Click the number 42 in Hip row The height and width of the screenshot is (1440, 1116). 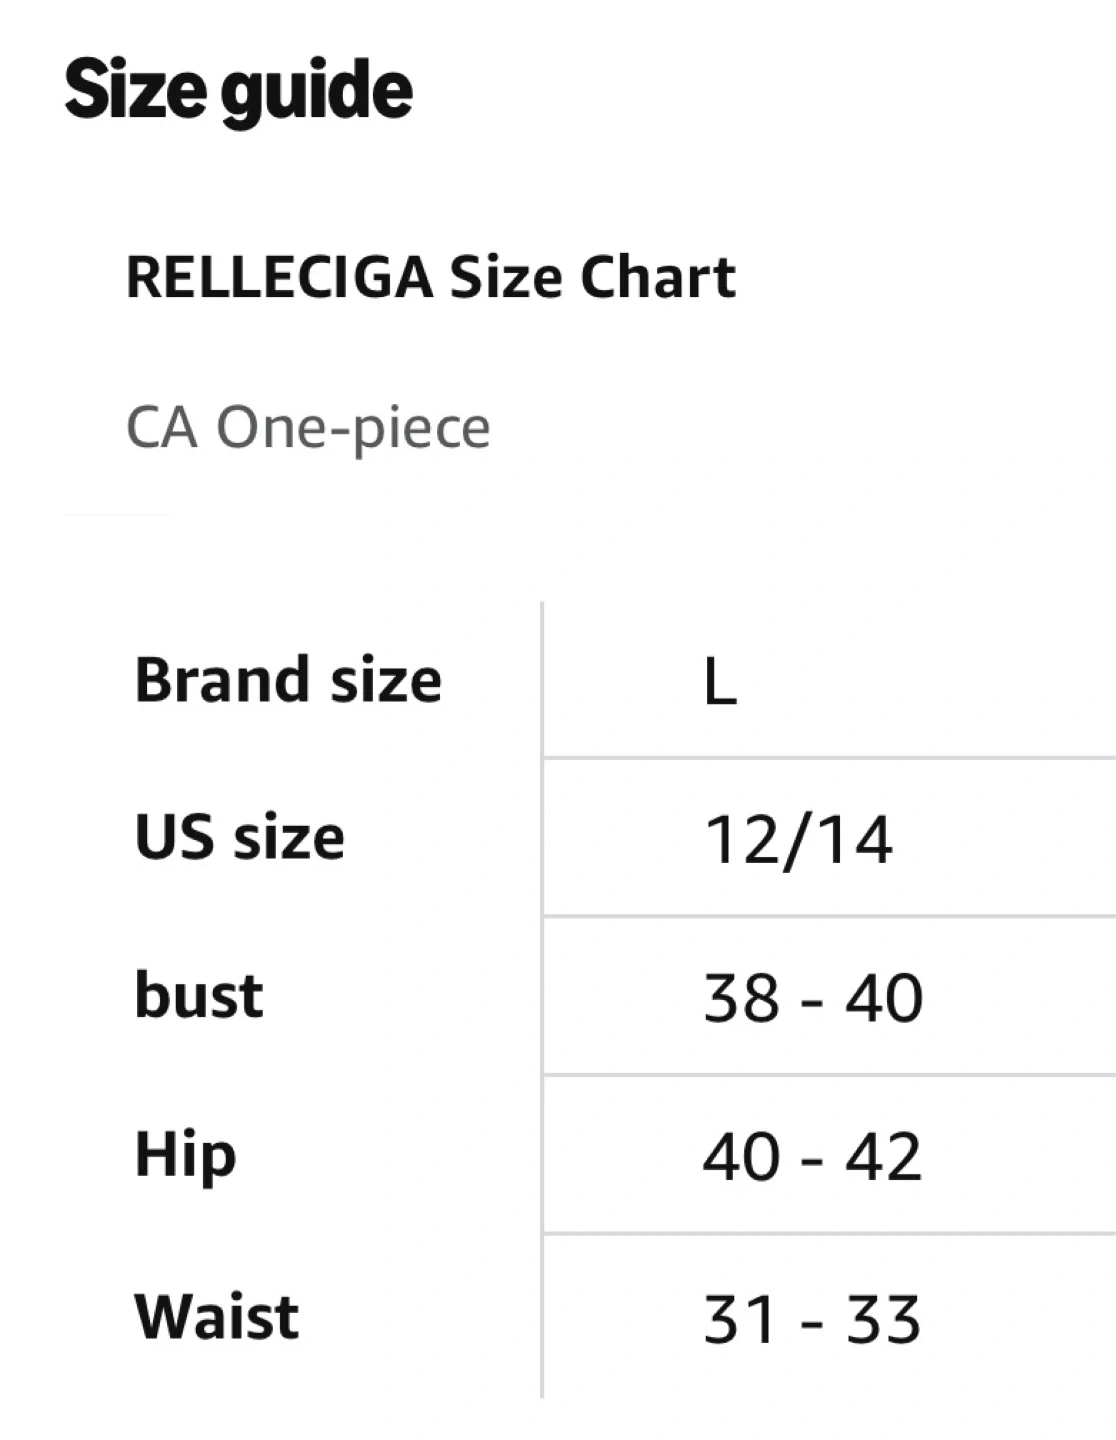coord(883,1157)
